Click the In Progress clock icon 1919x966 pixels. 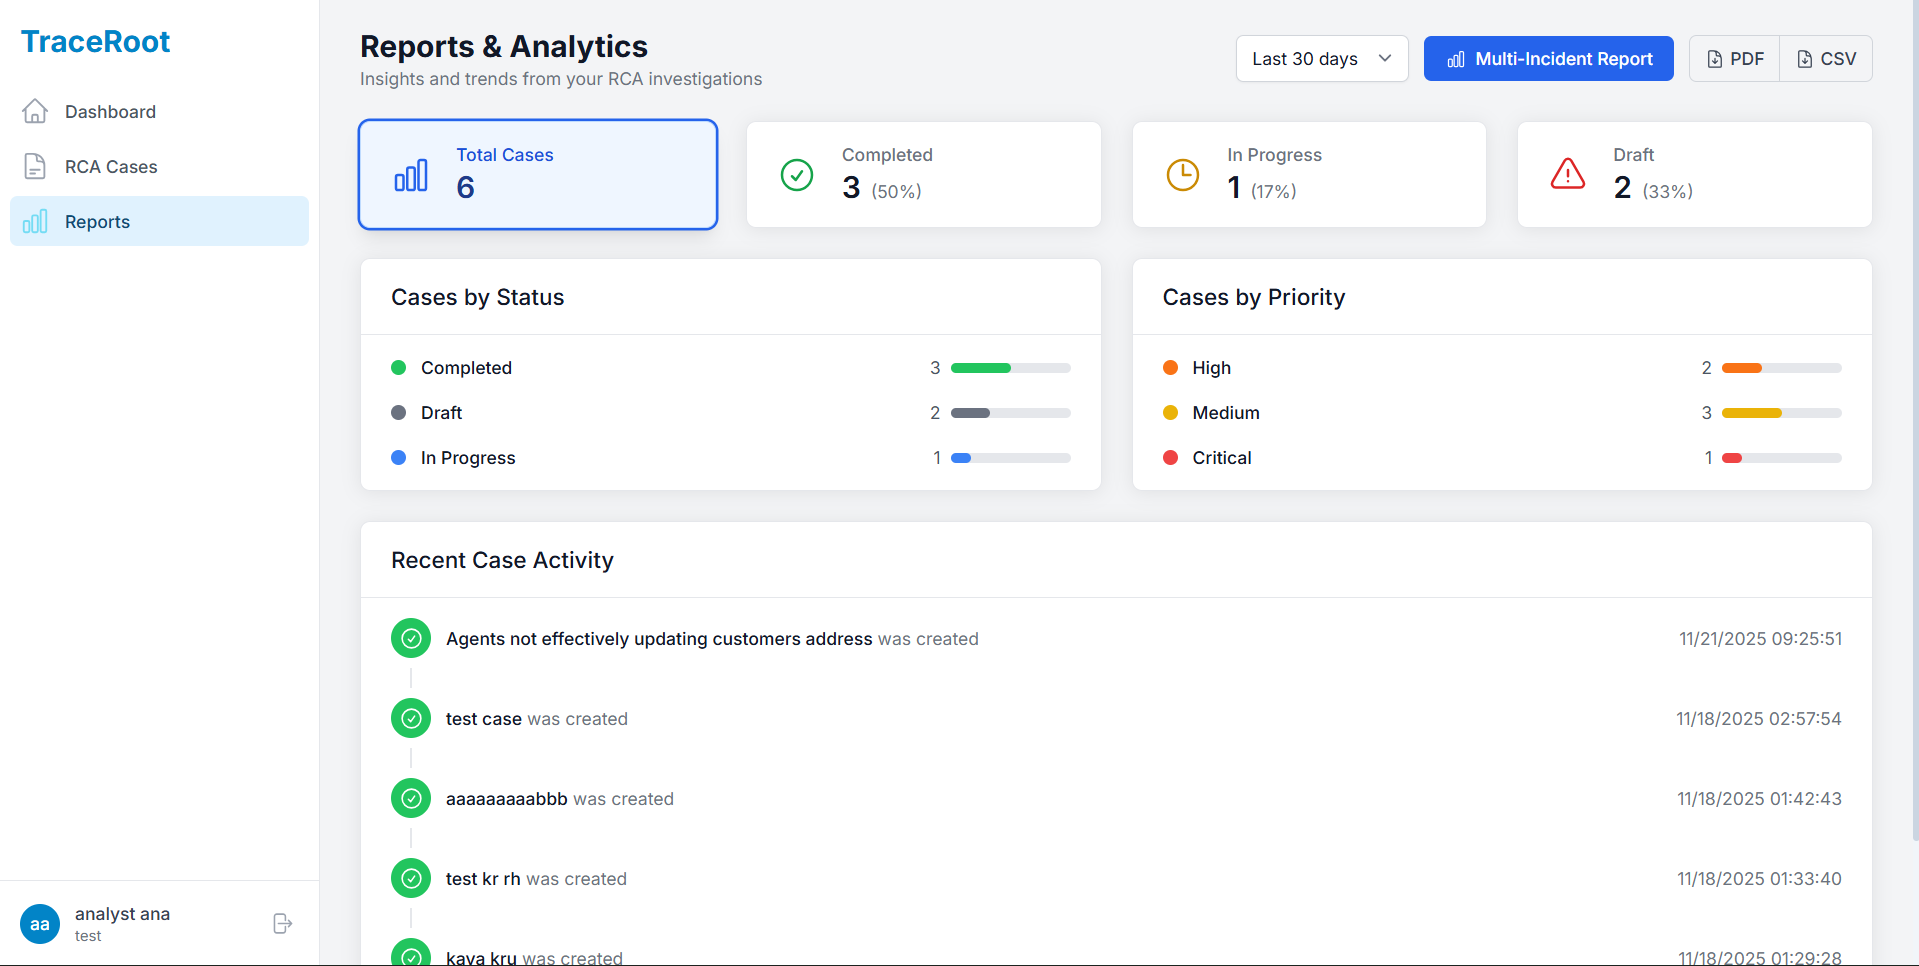(1182, 175)
